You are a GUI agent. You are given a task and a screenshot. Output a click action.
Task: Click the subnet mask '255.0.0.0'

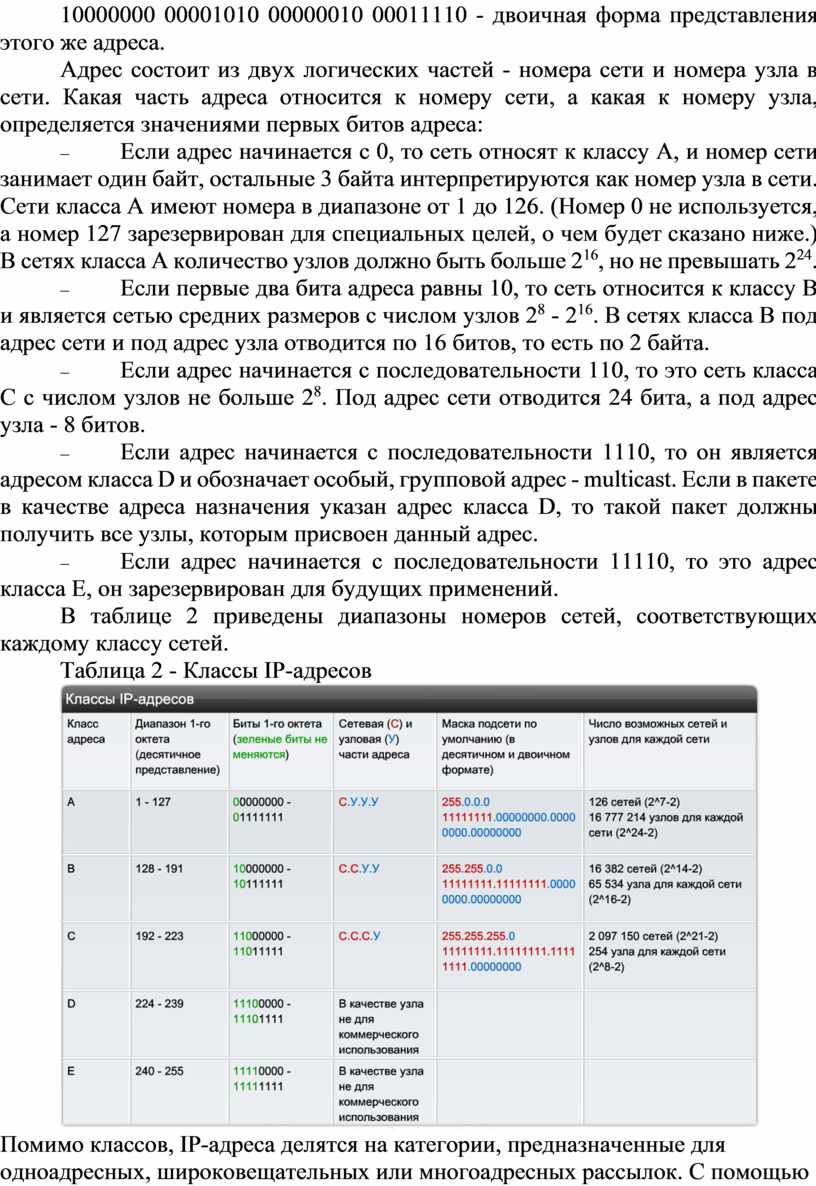pos(466,802)
